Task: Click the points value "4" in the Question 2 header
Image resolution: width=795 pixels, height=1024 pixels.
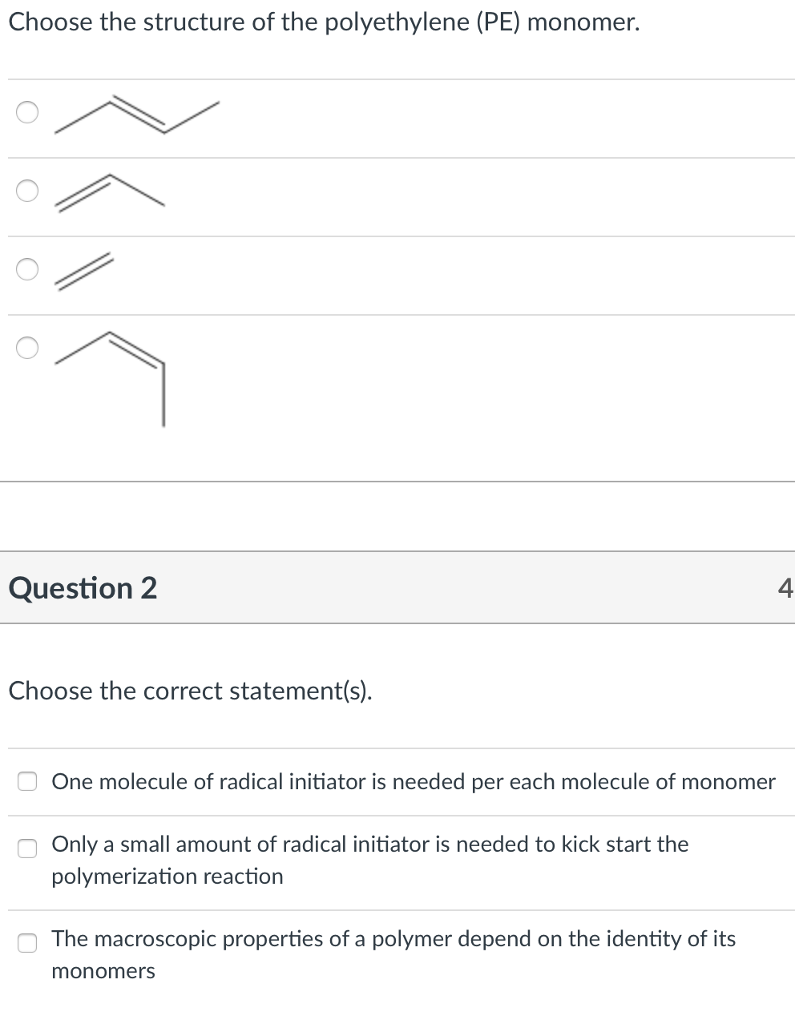Action: [x=785, y=588]
